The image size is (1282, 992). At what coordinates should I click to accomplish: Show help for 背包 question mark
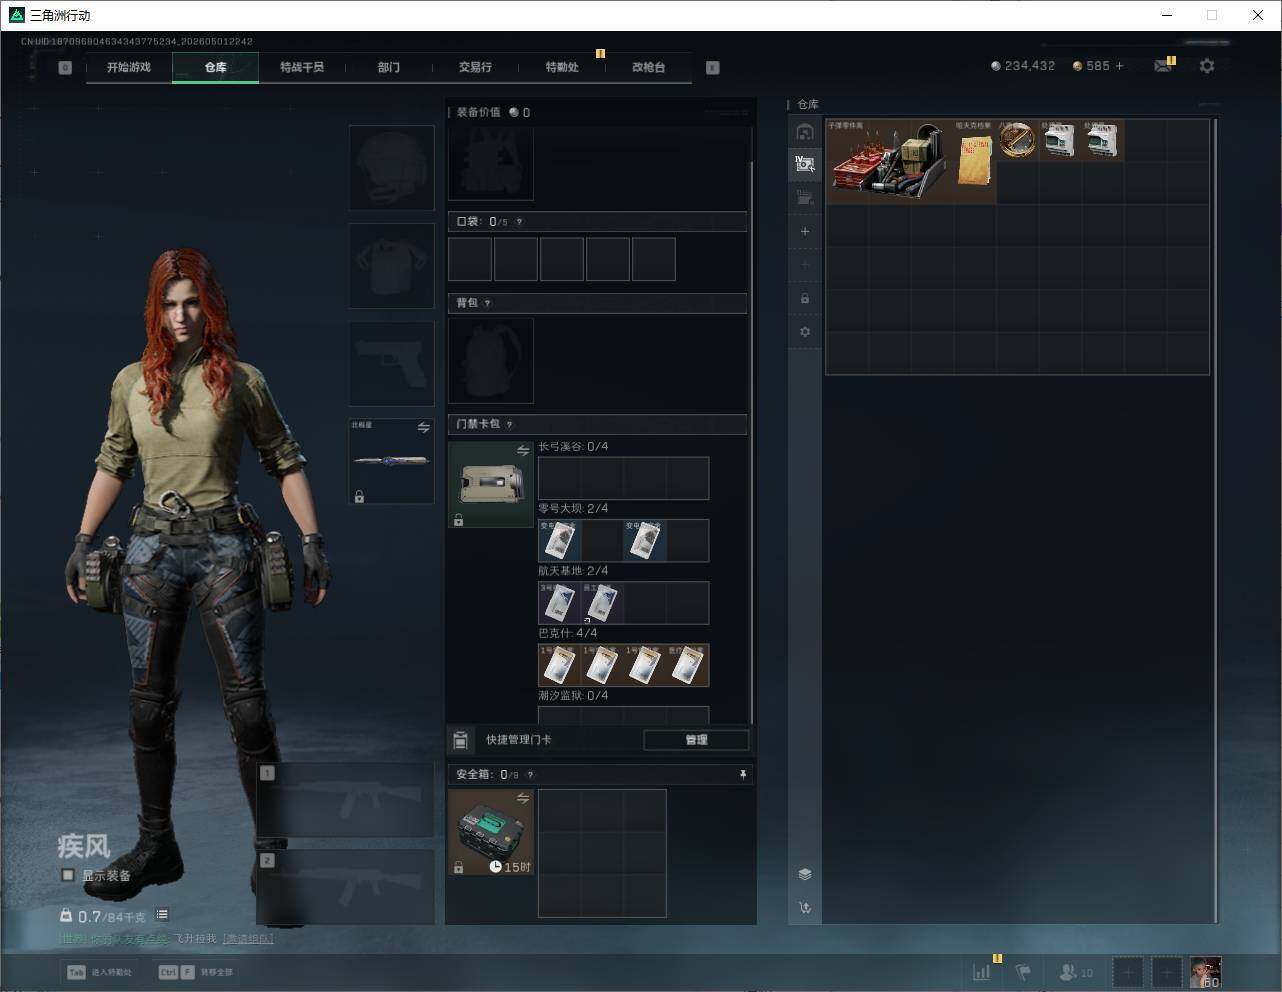(487, 303)
